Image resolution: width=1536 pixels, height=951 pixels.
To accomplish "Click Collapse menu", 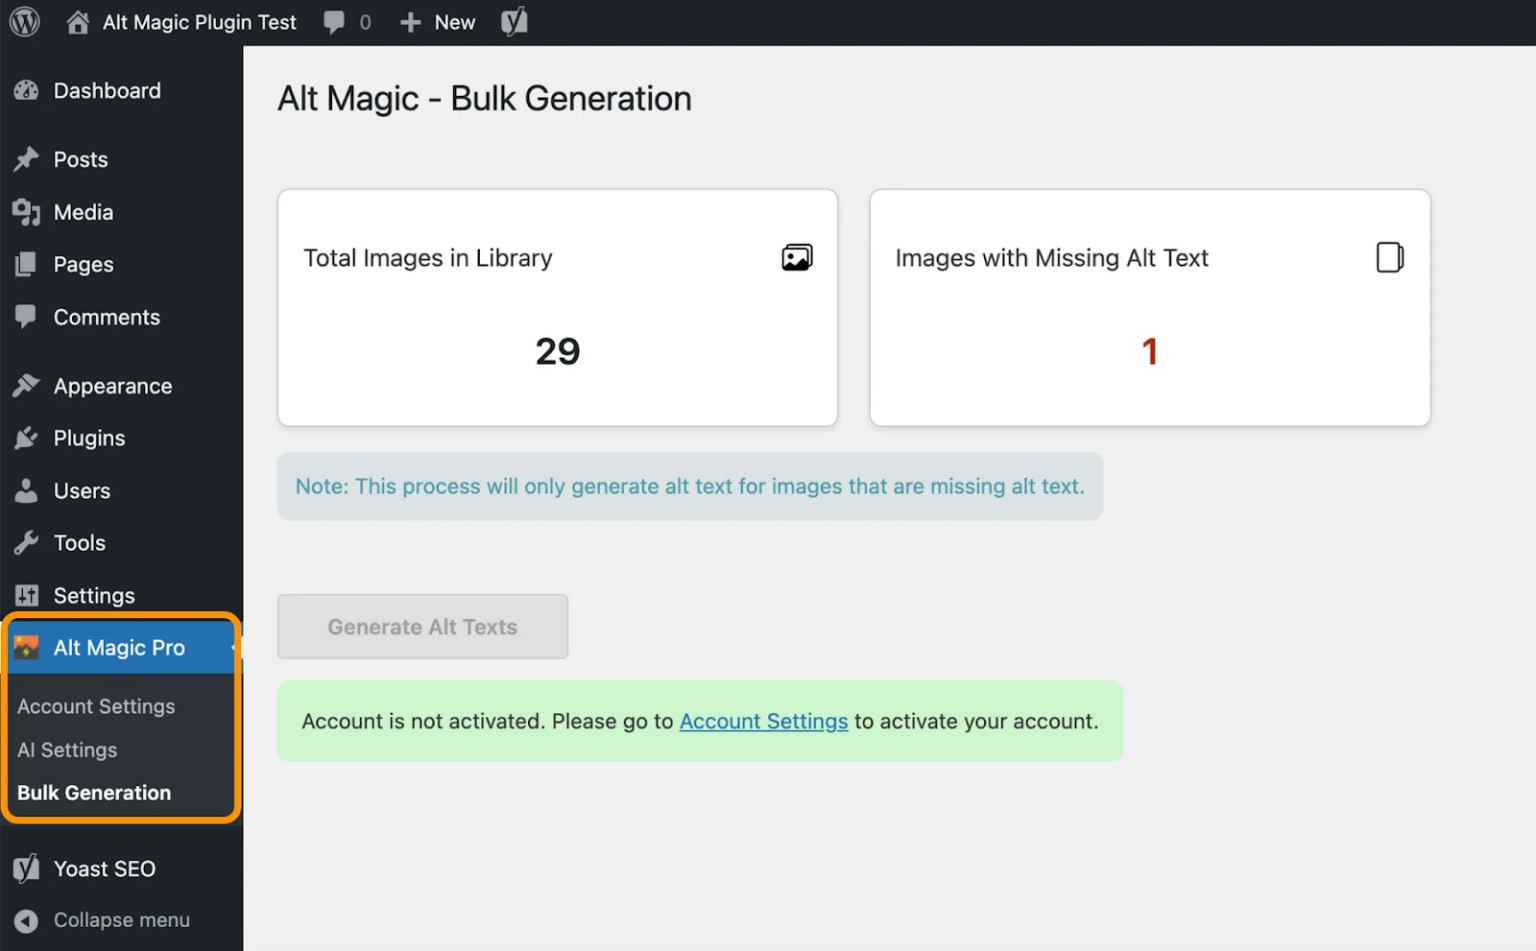I will tap(121, 920).
